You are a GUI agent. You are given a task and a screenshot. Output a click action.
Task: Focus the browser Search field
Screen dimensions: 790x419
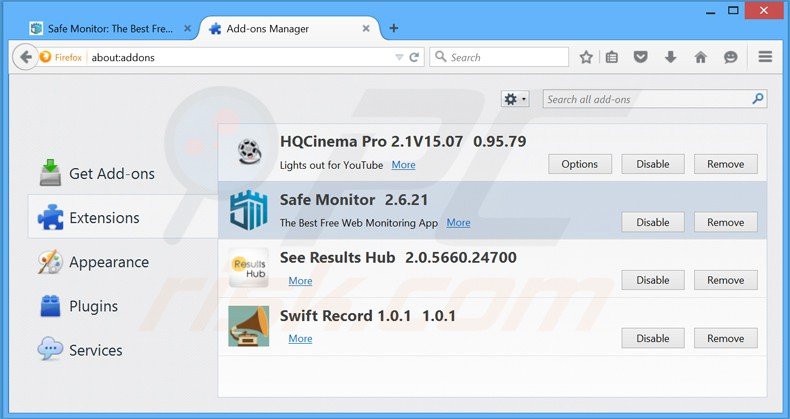(499, 57)
